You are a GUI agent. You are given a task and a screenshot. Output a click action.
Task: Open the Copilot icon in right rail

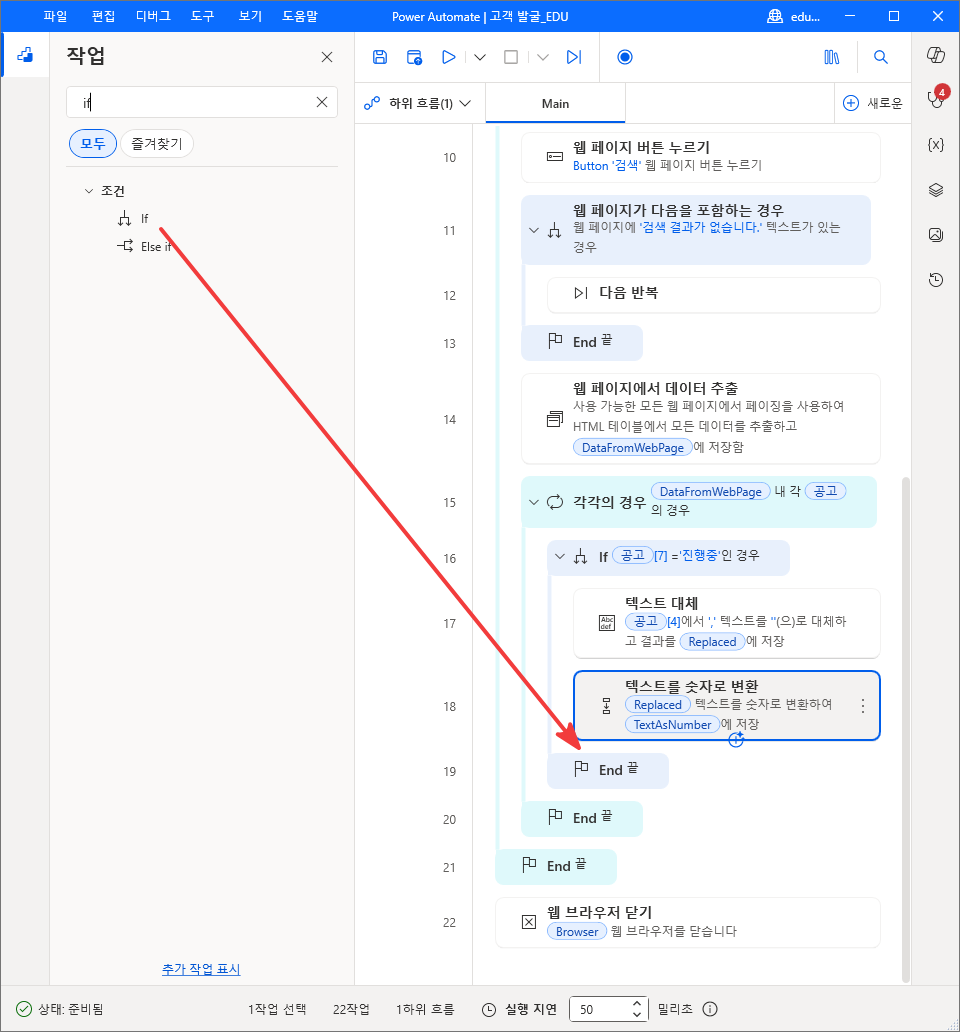936,55
